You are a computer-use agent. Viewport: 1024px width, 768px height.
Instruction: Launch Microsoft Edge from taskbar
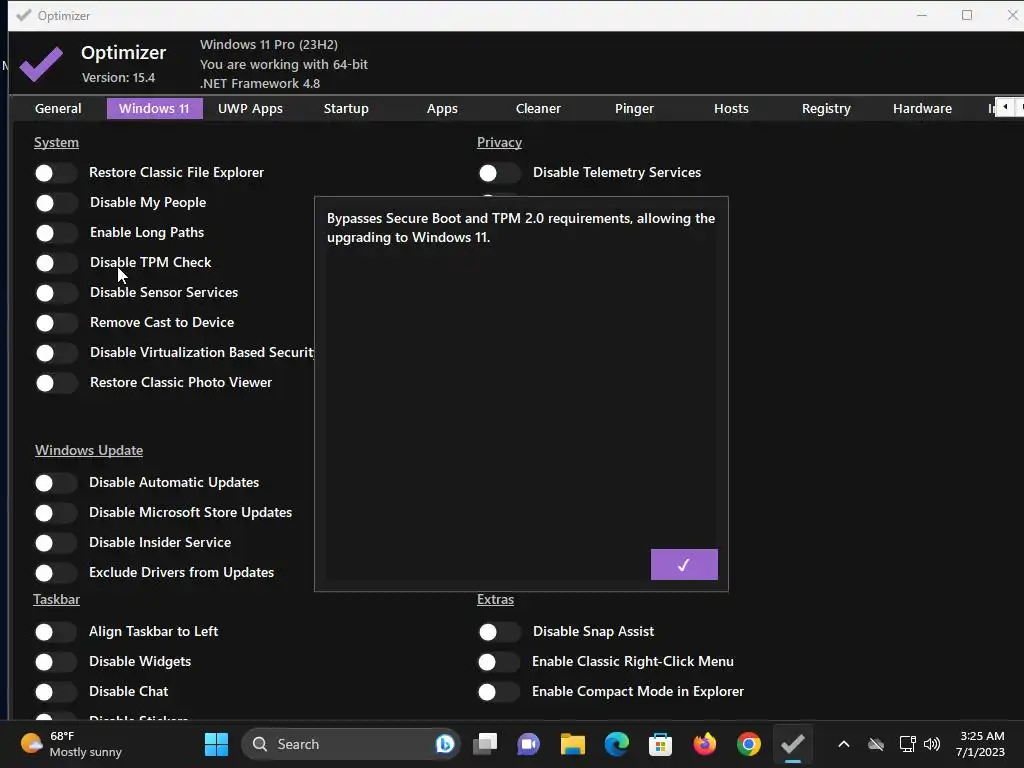point(616,744)
